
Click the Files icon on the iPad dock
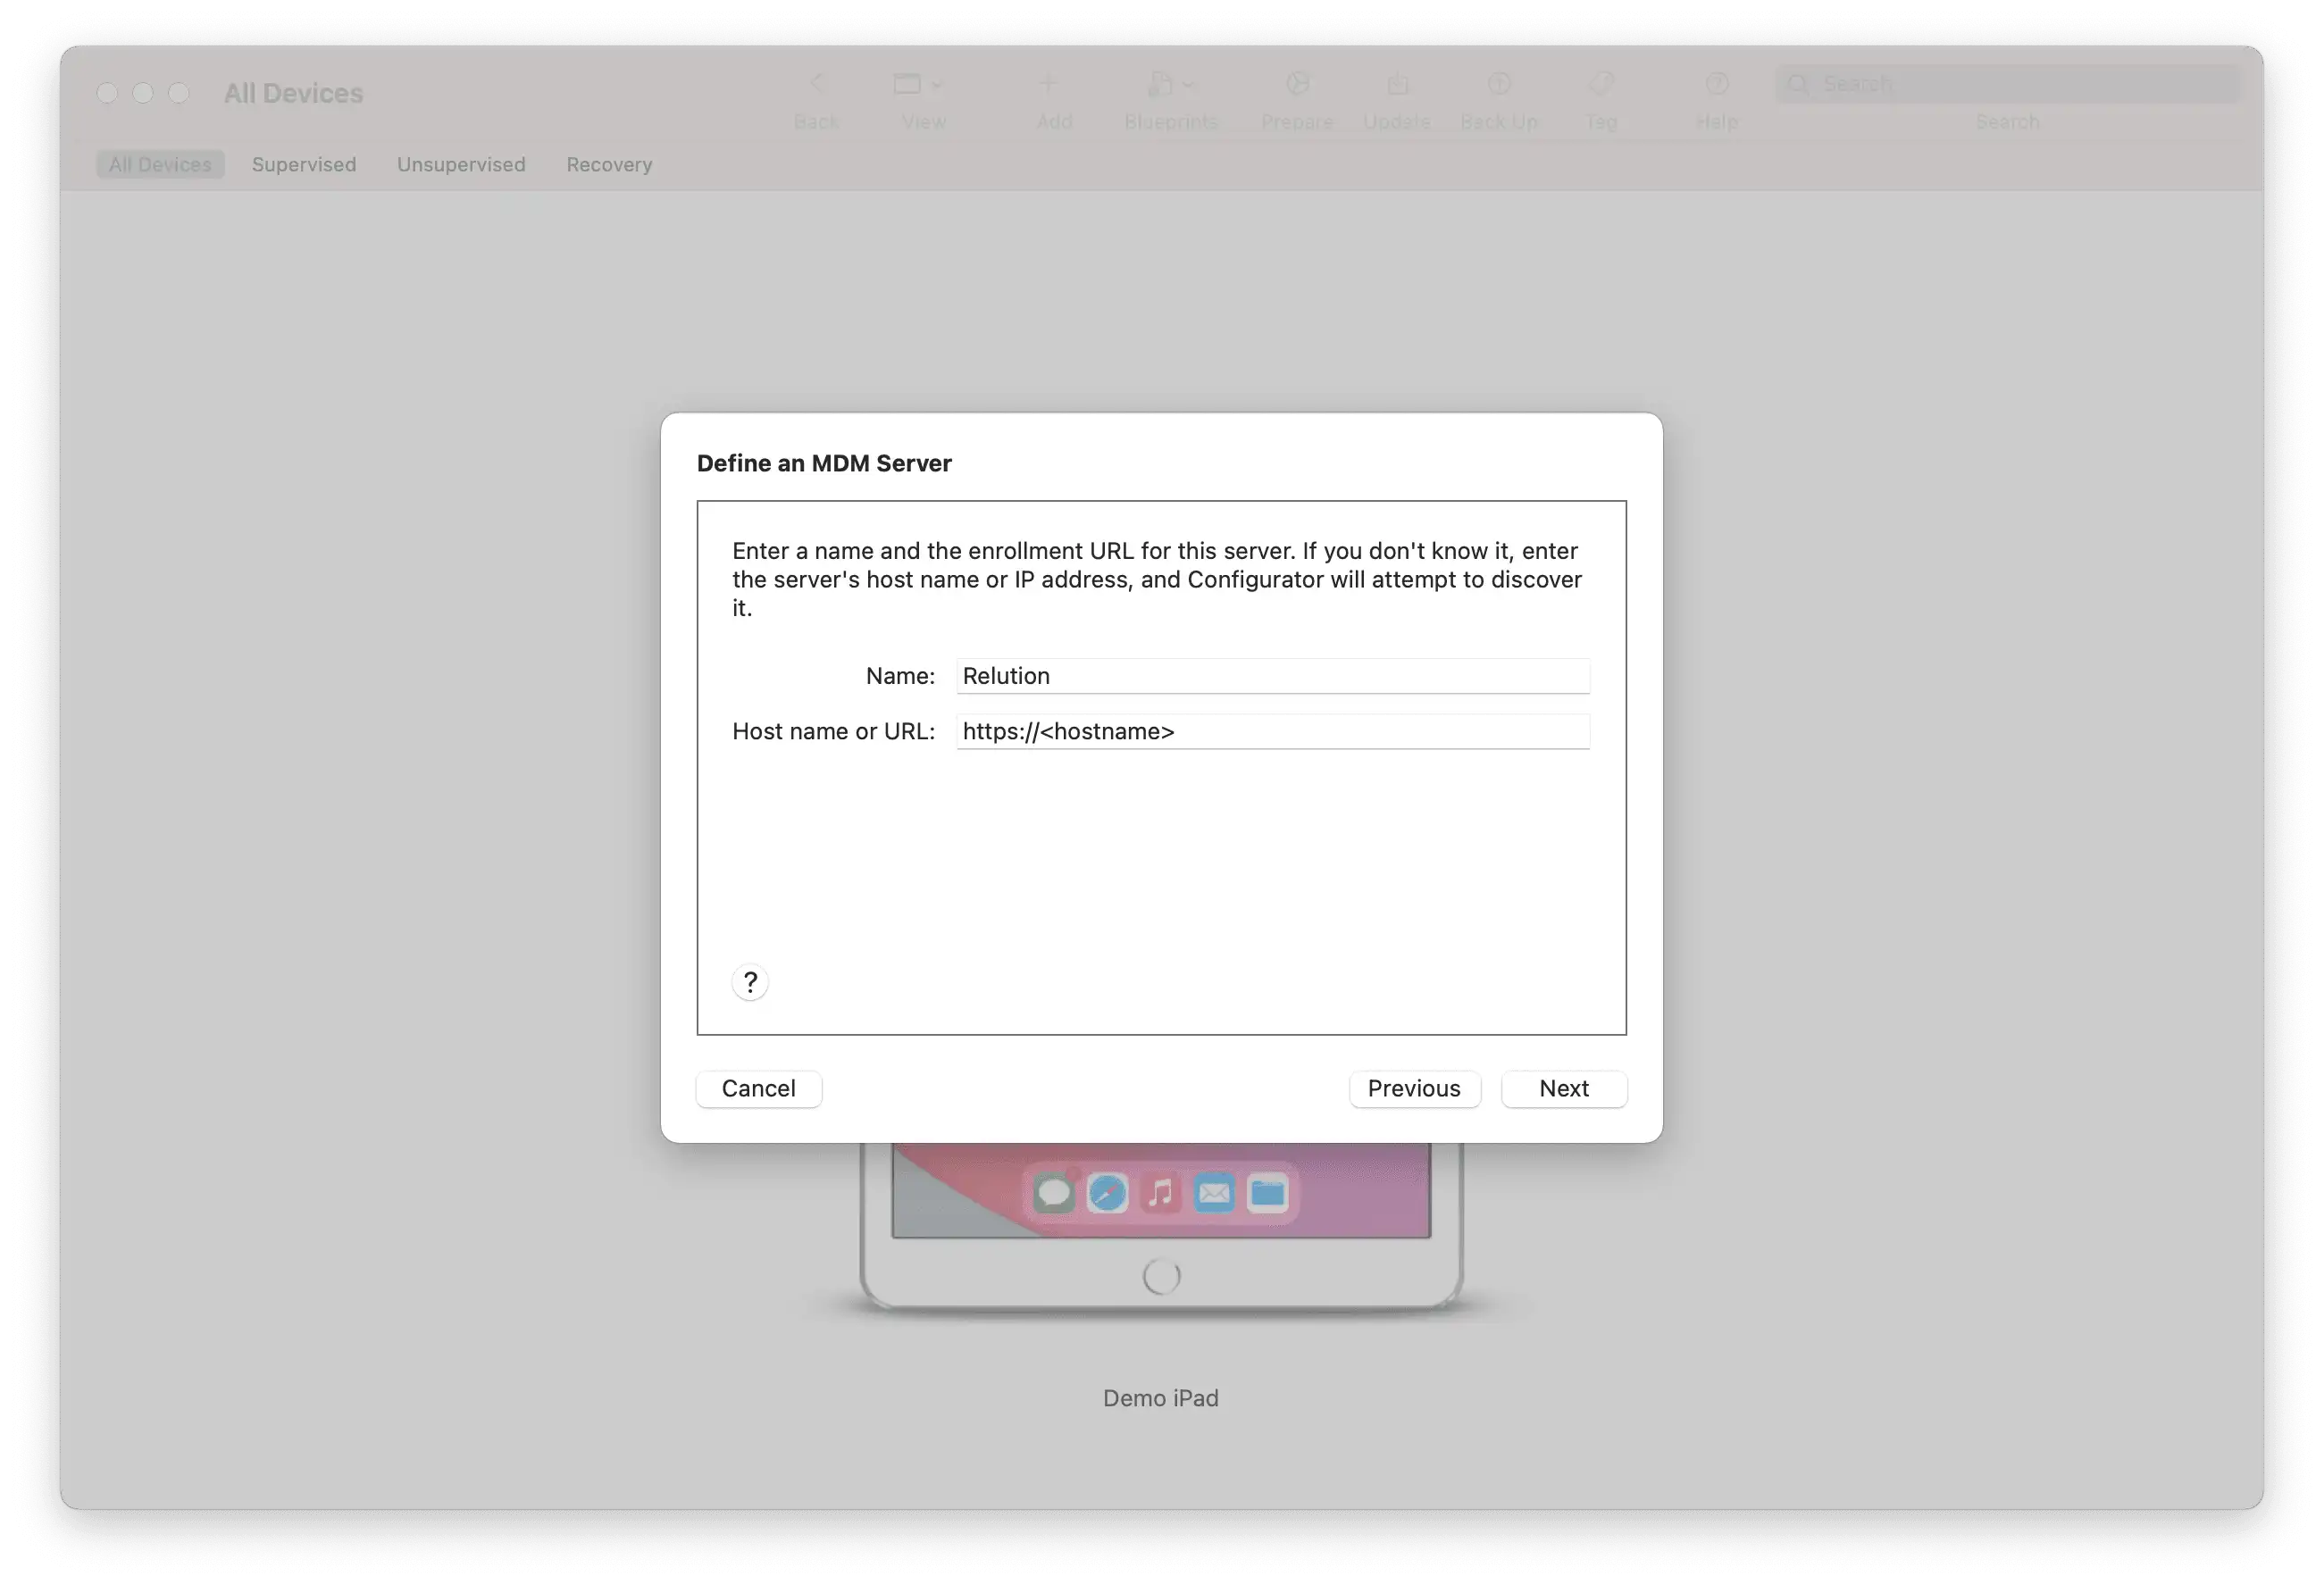tap(1268, 1193)
